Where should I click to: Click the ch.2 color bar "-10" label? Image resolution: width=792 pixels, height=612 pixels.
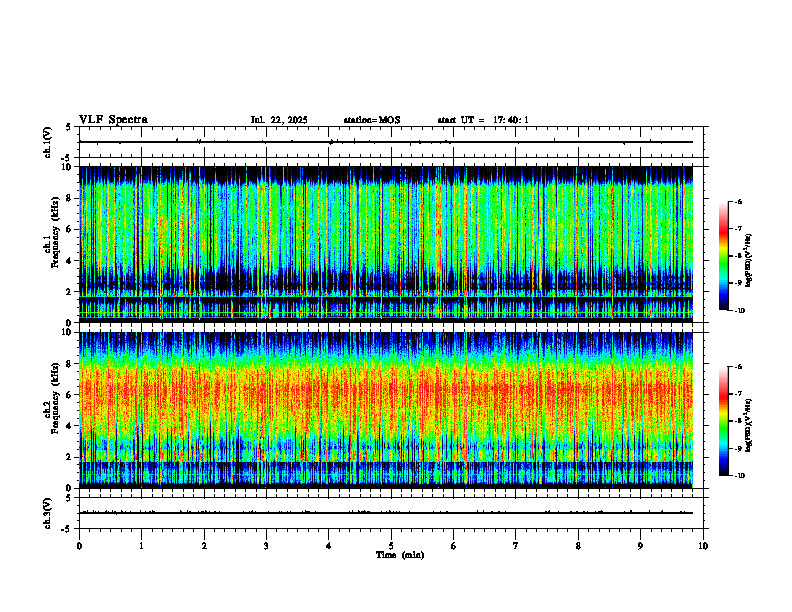[739, 476]
